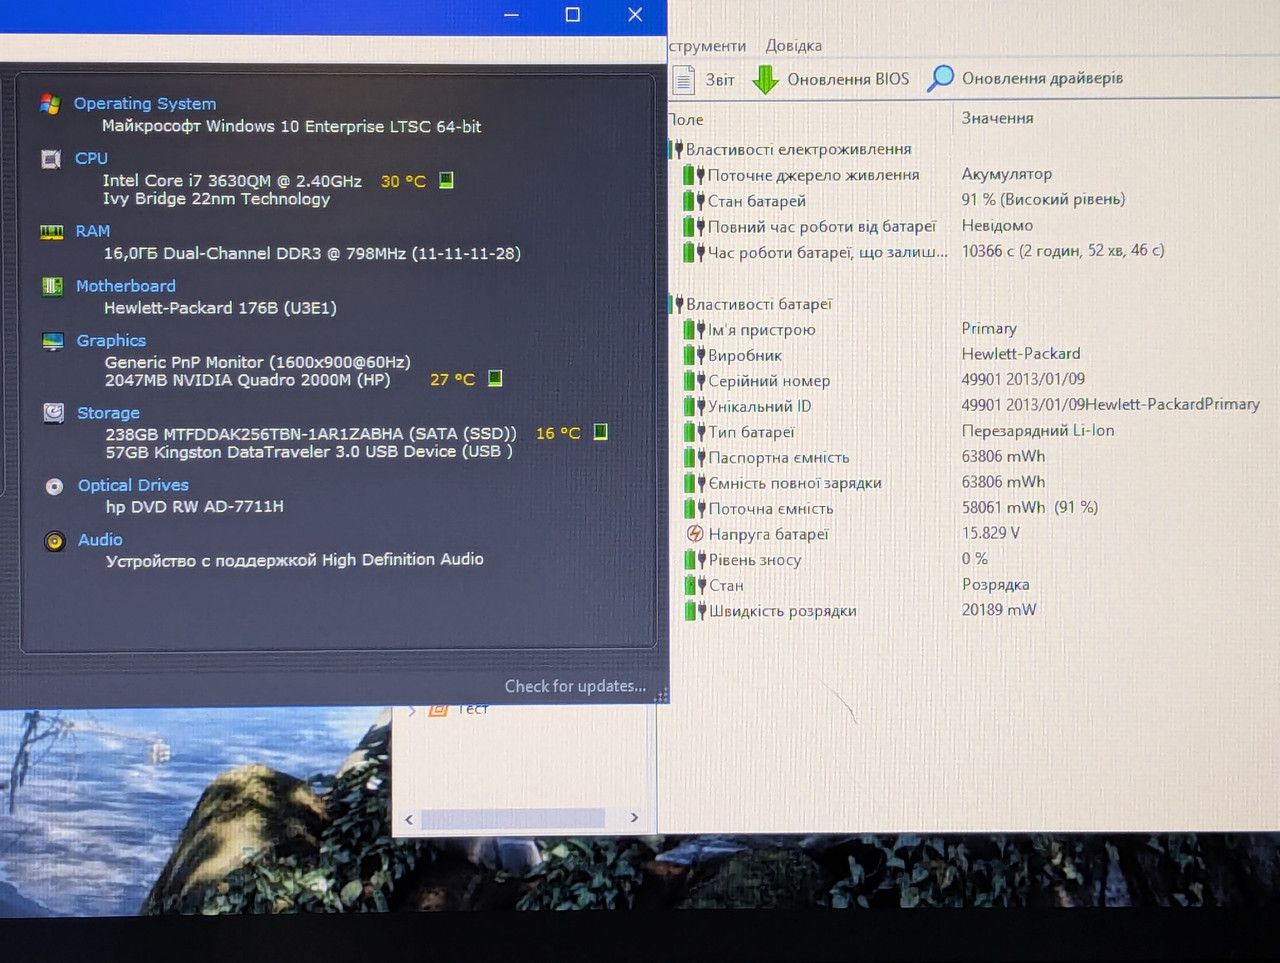Image resolution: width=1280 pixels, height=963 pixels.
Task: Click the Значення column header
Action: 998,118
